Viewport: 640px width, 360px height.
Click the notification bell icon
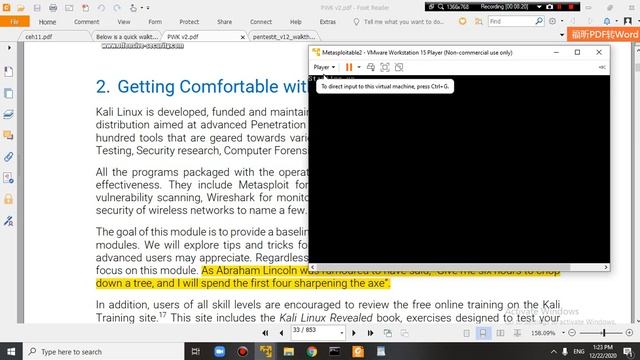point(607,21)
